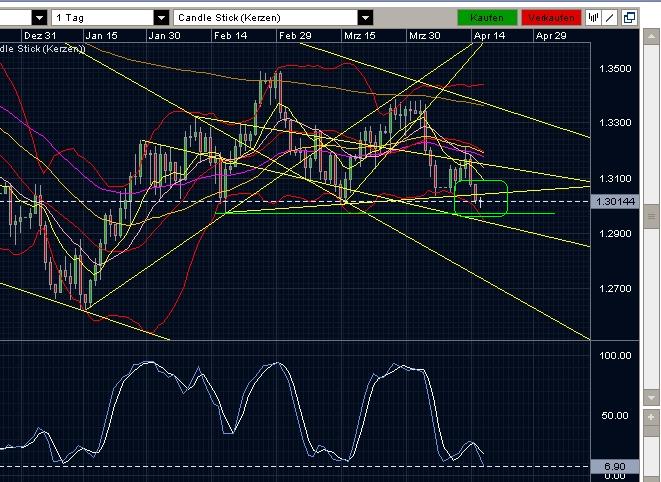Click the 1.3300 price axis label
The height and width of the screenshot is (482, 661).
coord(615,123)
